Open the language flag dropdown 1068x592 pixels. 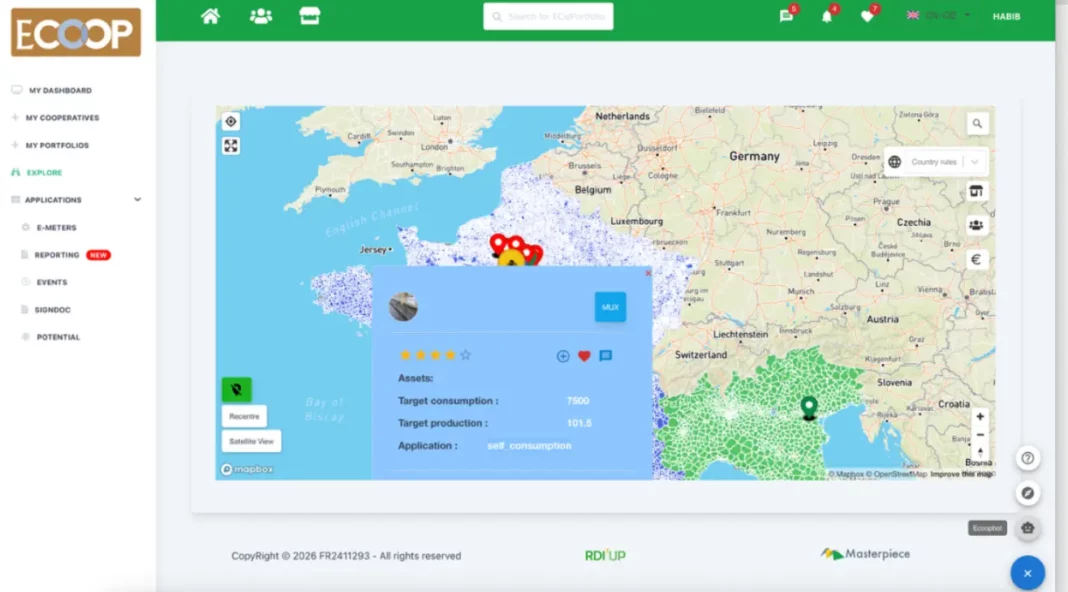938,16
